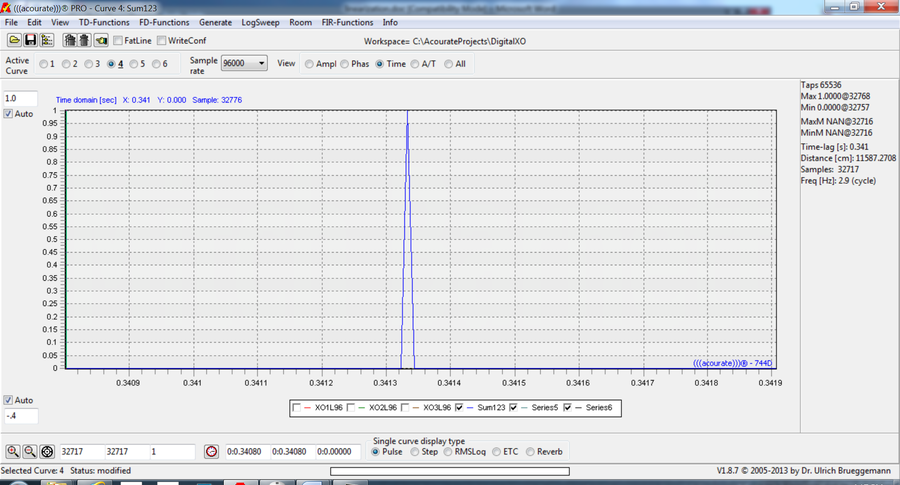Click the target full-zoom icon
This screenshot has width=900, height=485.
click(47, 452)
